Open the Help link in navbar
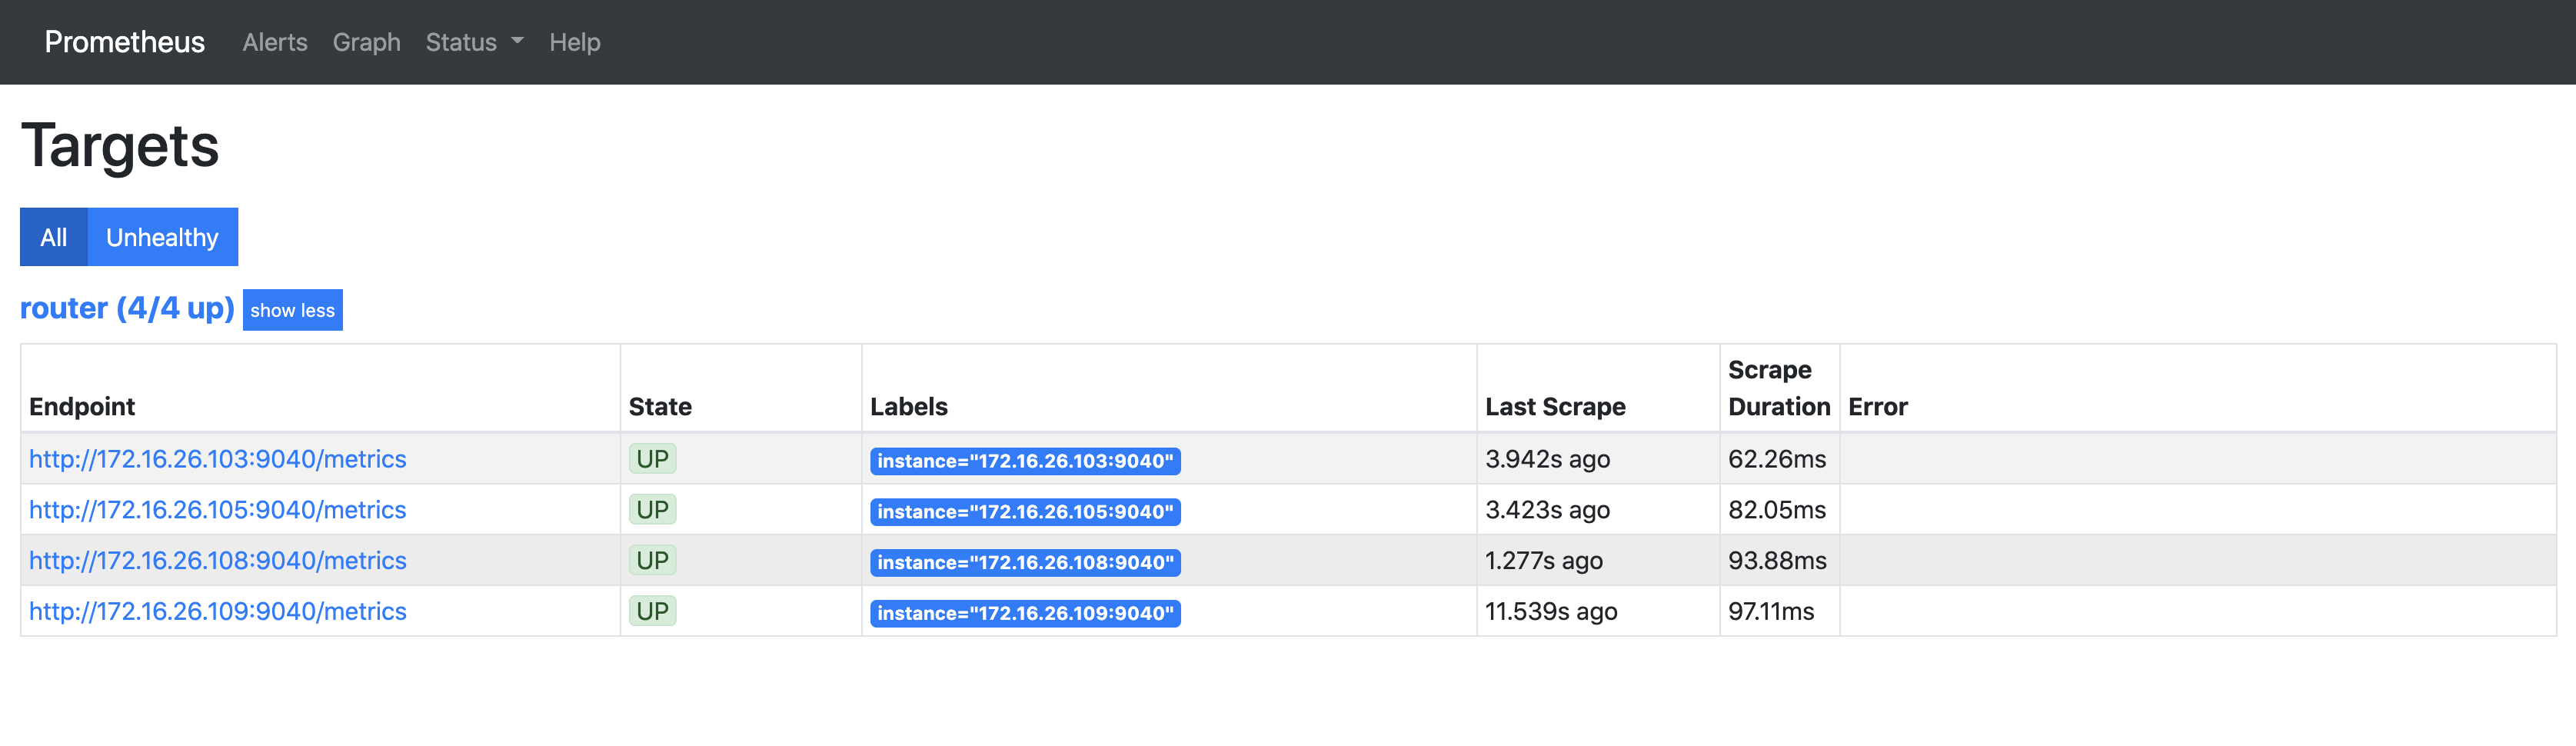The width and height of the screenshot is (2576, 746). [574, 42]
